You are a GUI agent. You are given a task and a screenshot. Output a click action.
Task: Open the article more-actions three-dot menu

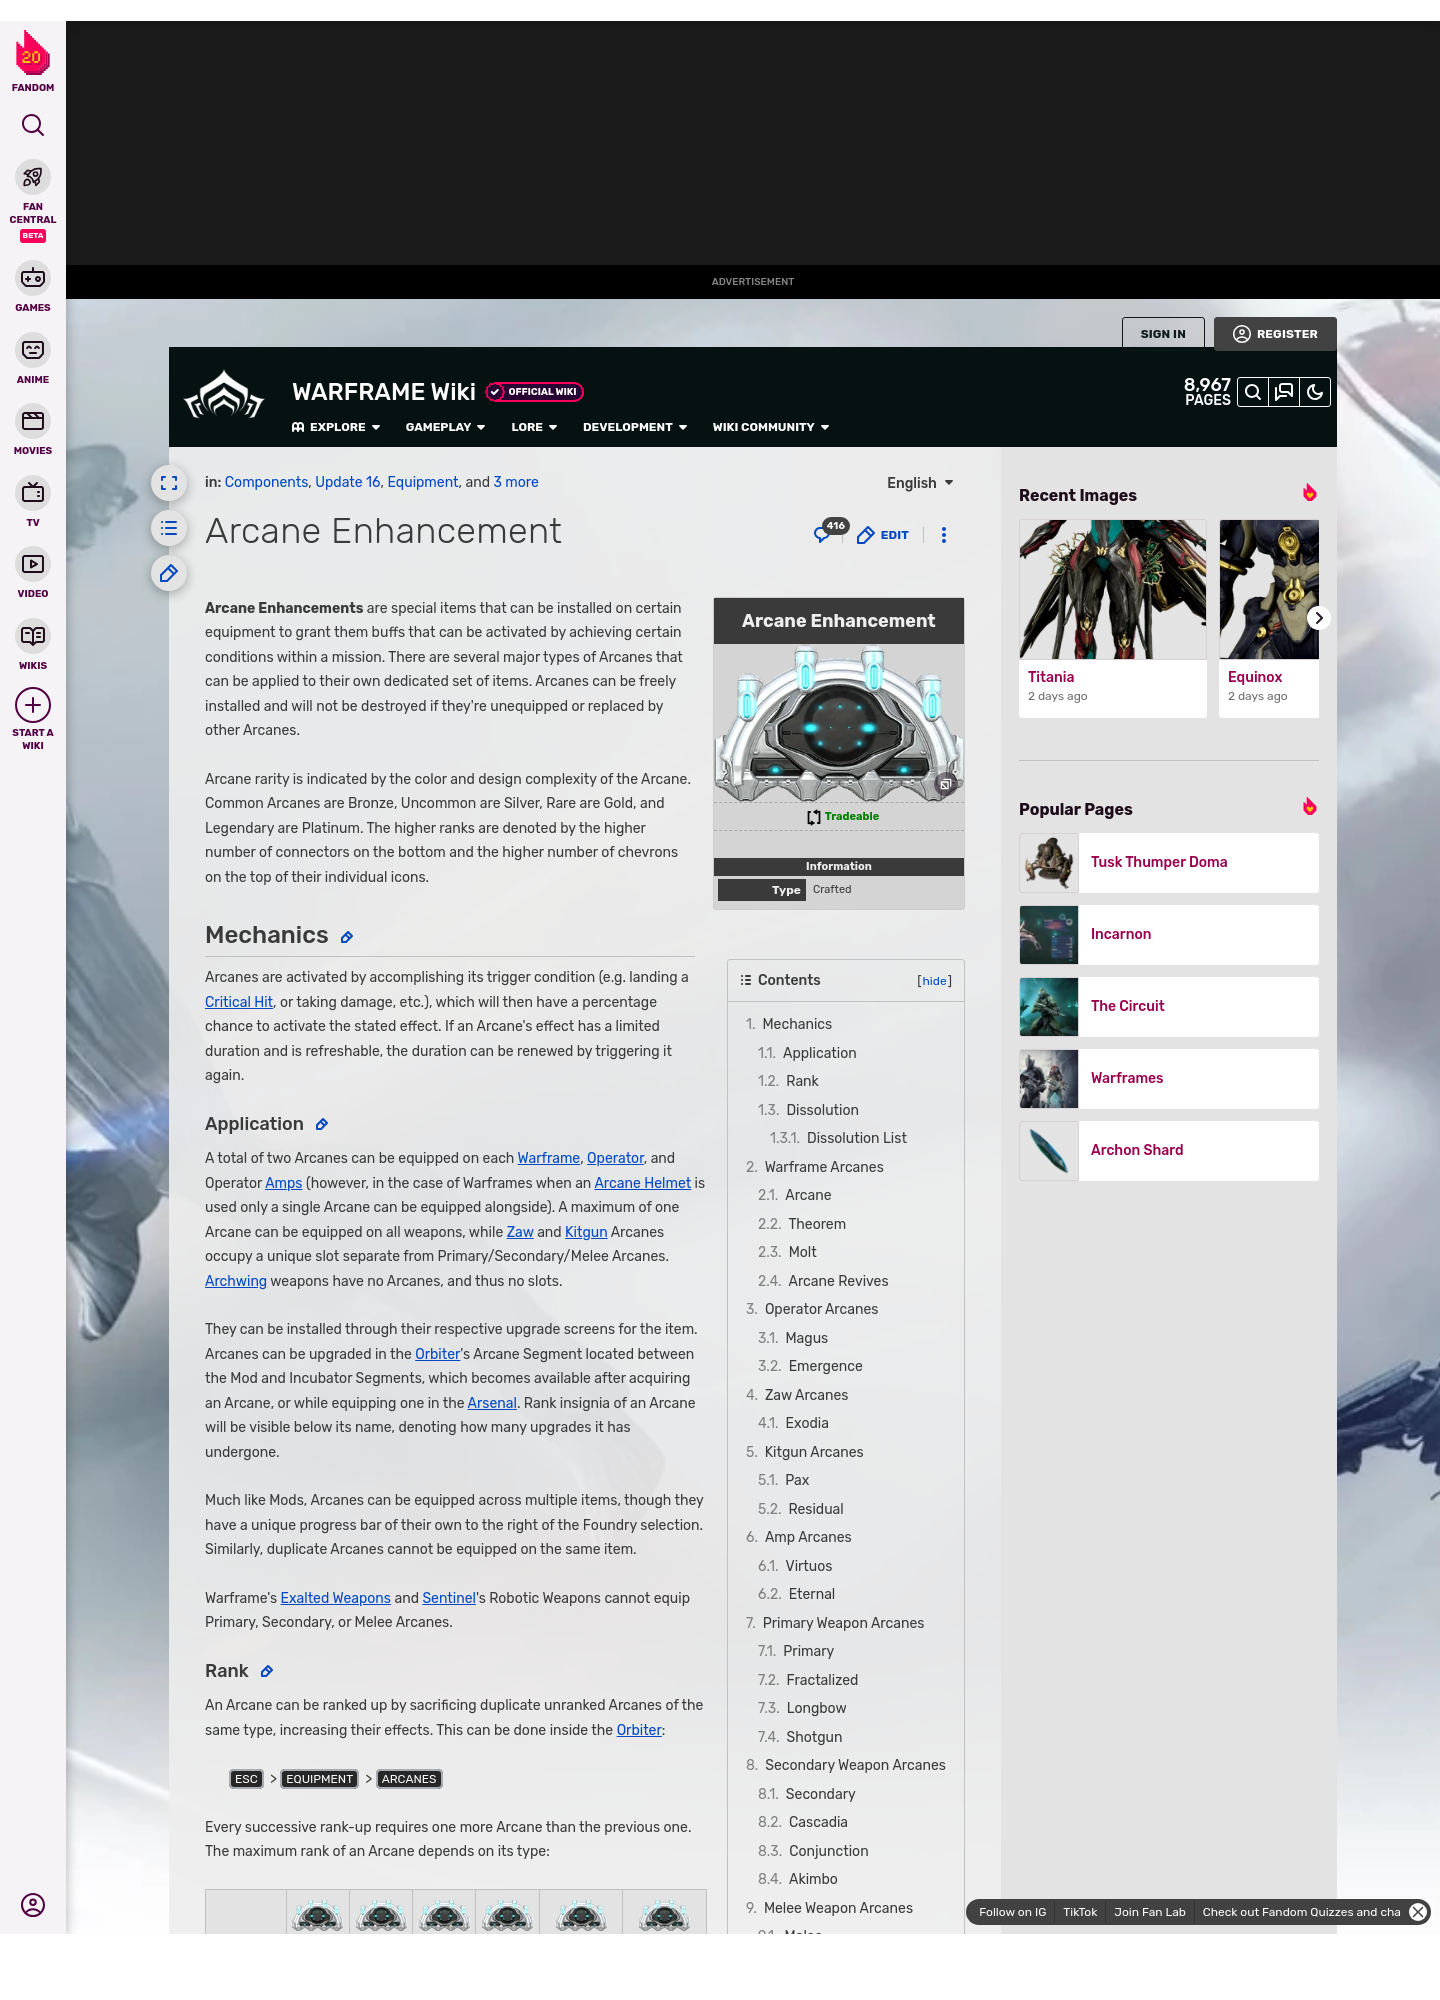(944, 535)
